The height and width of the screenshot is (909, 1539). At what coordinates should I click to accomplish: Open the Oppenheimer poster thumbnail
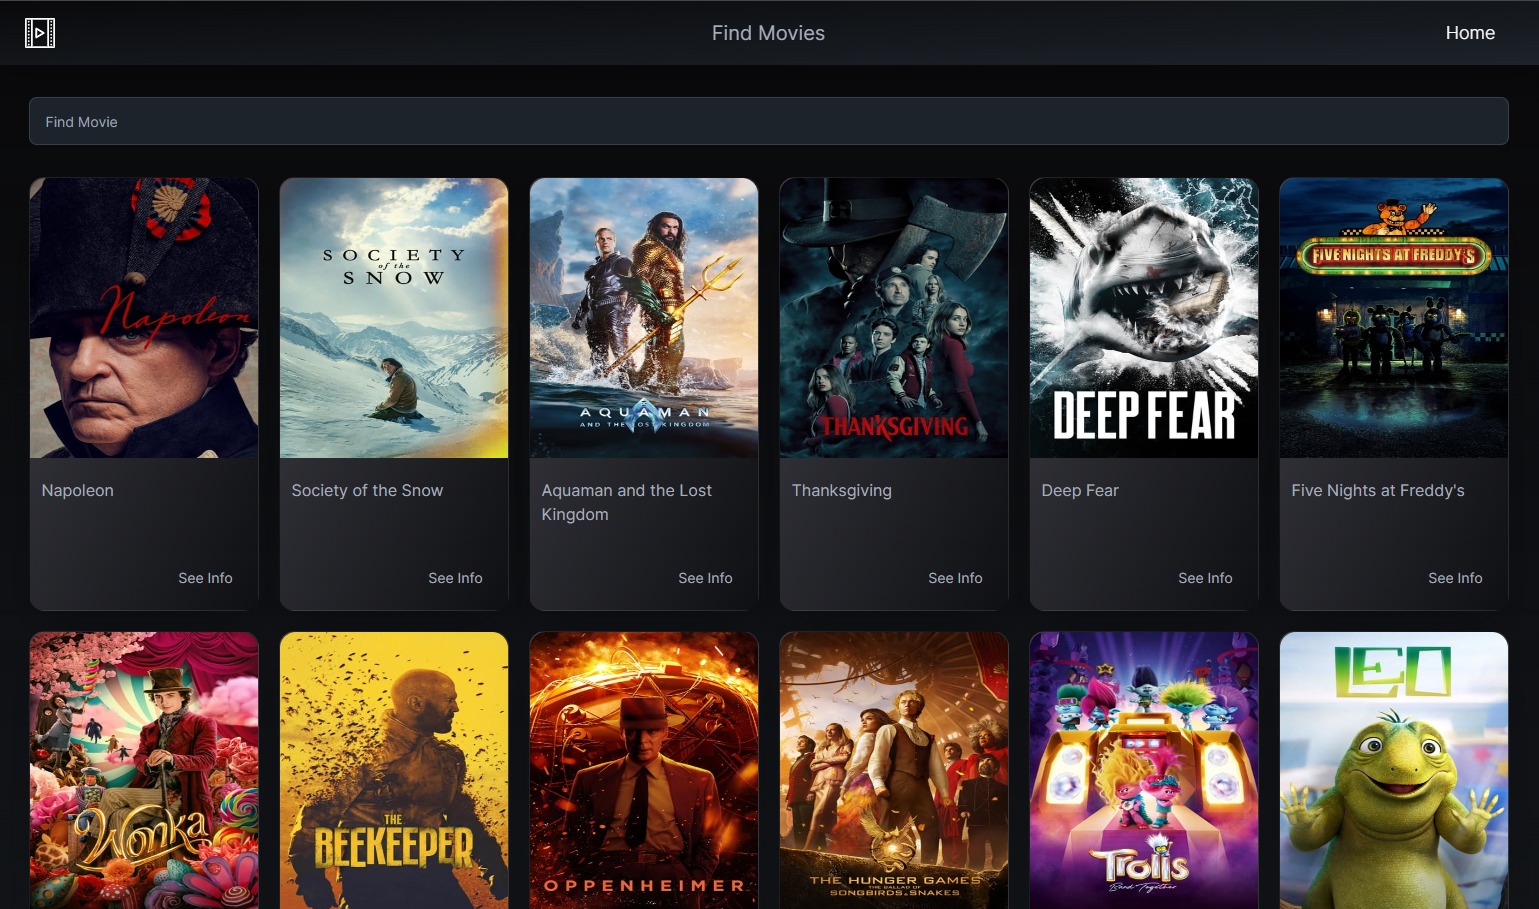click(644, 770)
